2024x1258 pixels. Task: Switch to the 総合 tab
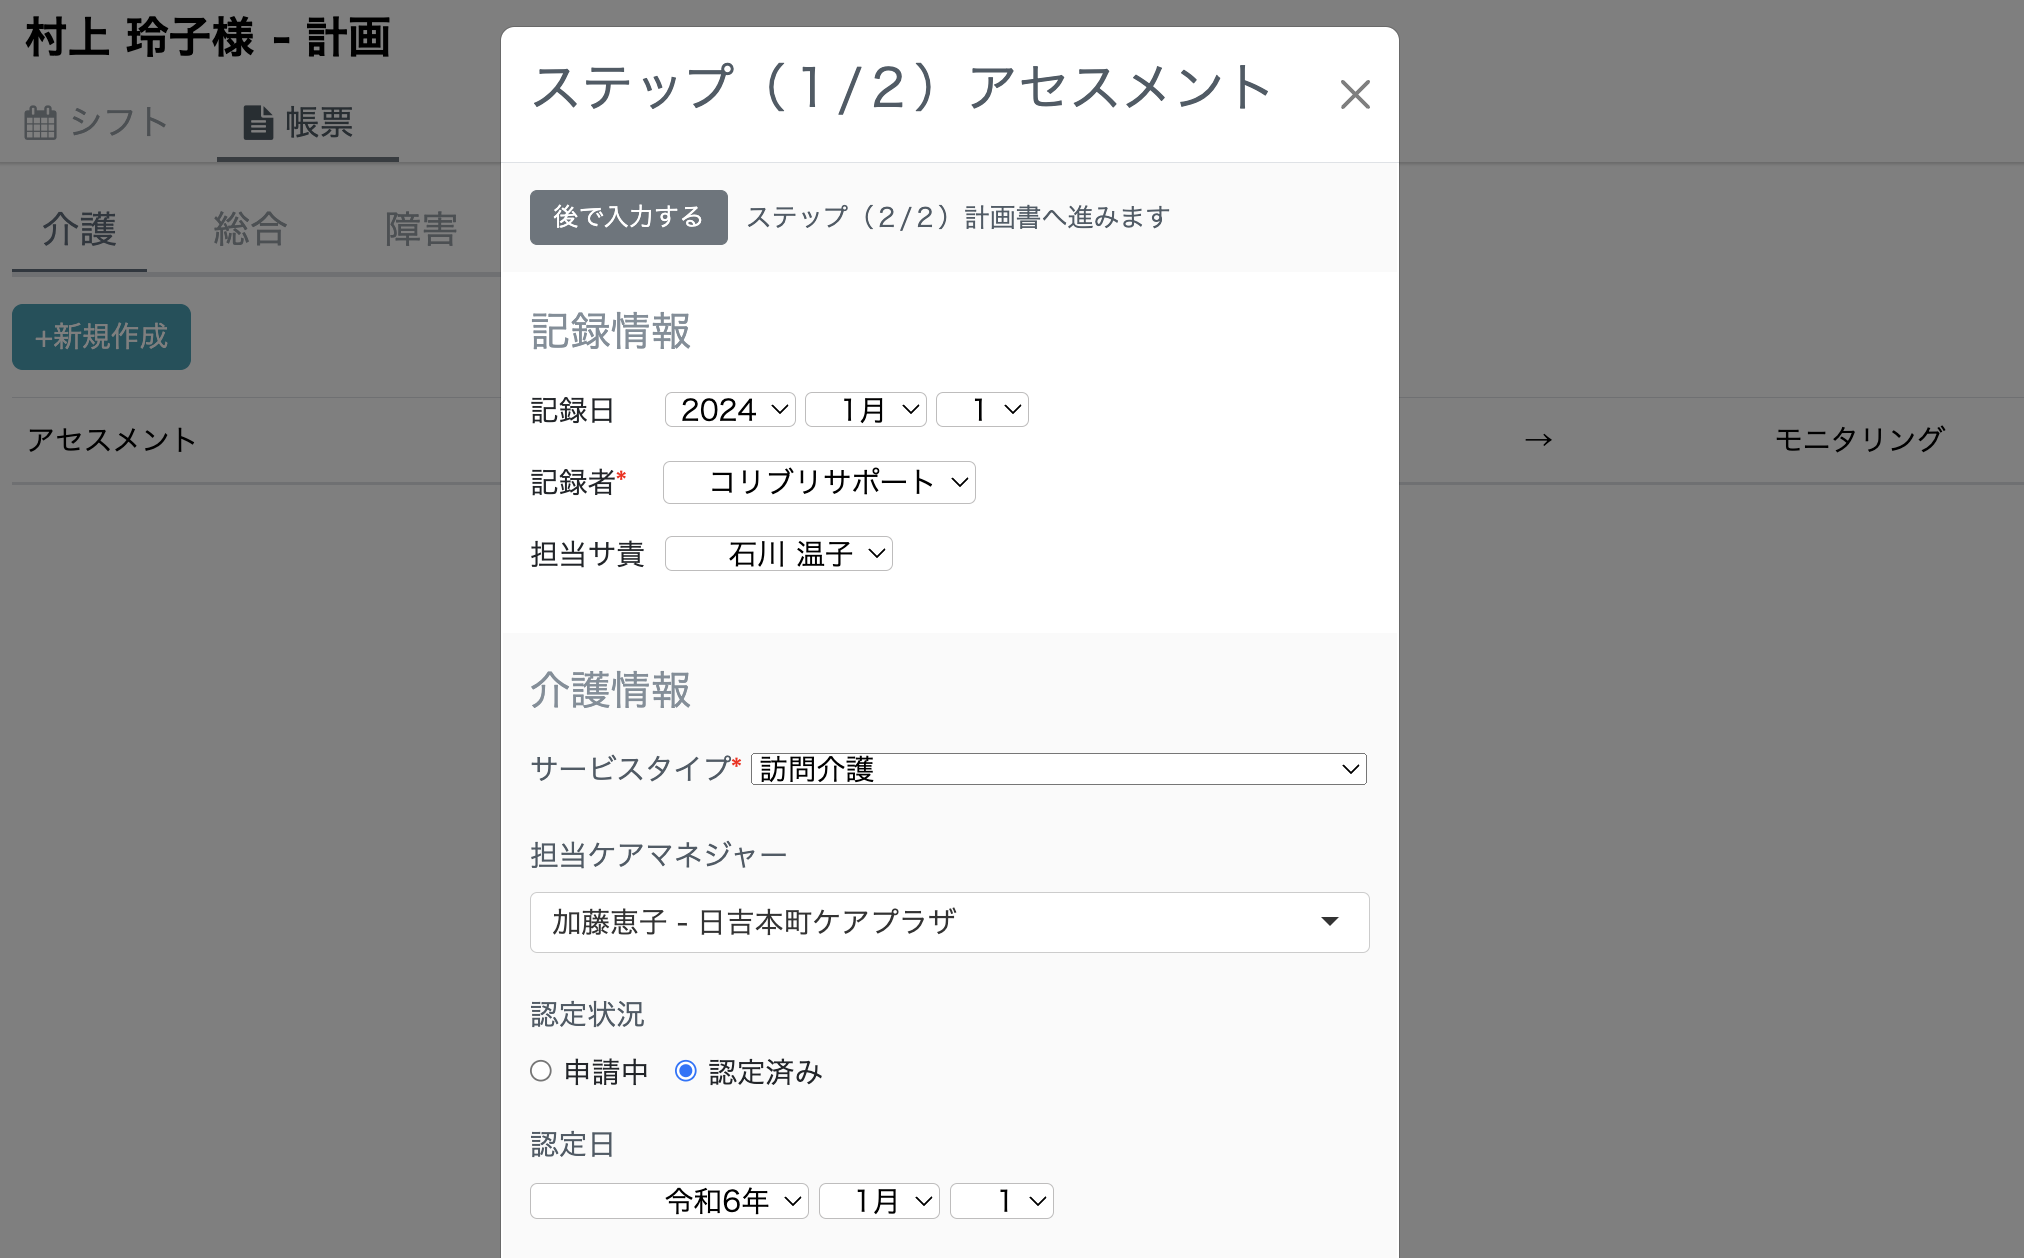click(x=248, y=229)
